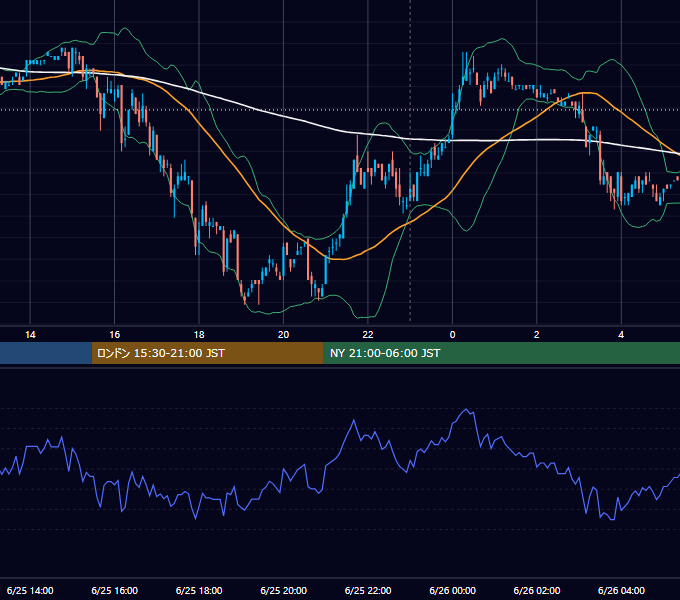The height and width of the screenshot is (600, 680).
Task: Click the 20 hour label on price chart axis
Action: tap(283, 335)
